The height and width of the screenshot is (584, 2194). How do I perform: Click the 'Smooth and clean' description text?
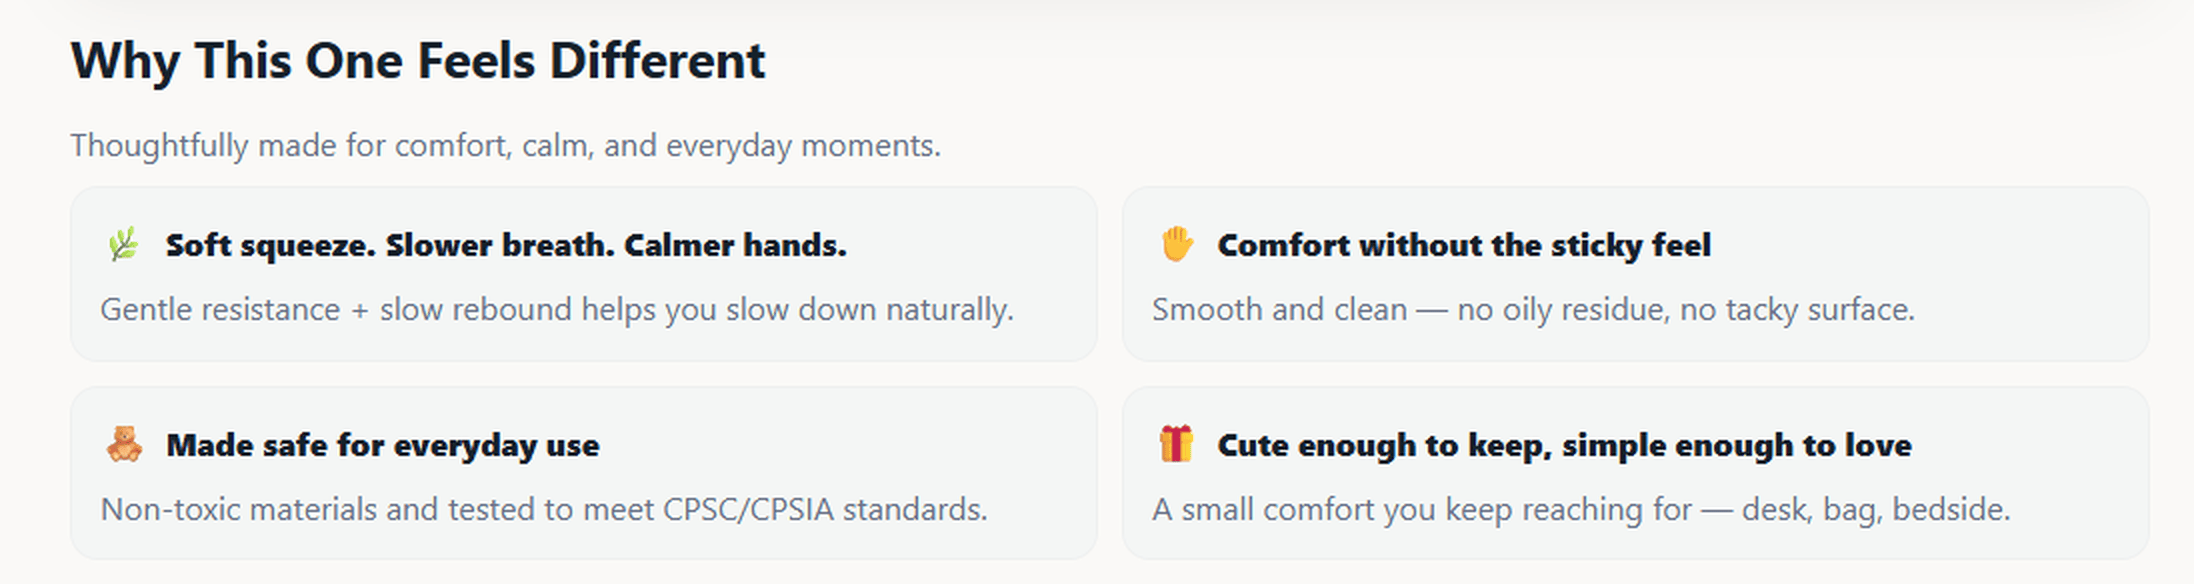coord(1279,310)
